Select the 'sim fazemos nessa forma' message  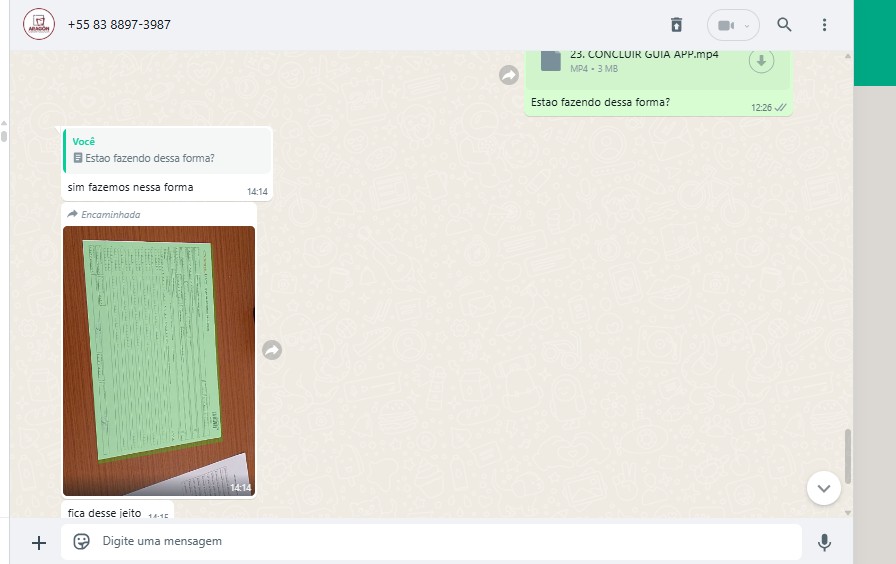click(130, 187)
